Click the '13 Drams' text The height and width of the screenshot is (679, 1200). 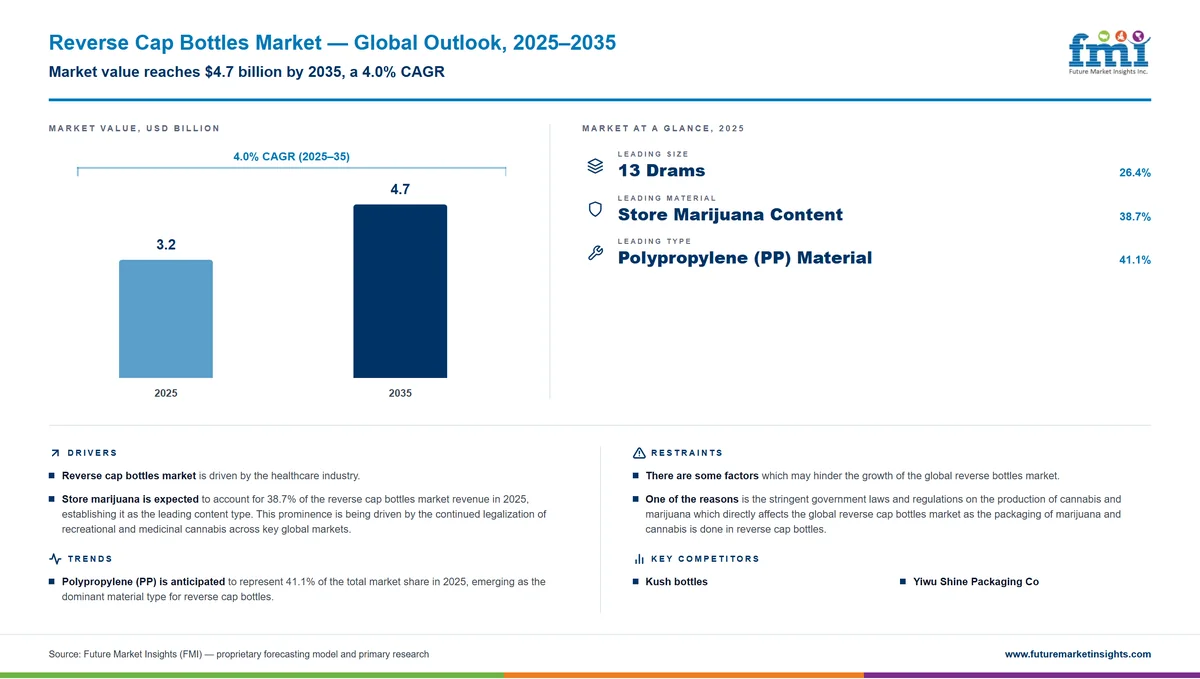[x=661, y=171]
